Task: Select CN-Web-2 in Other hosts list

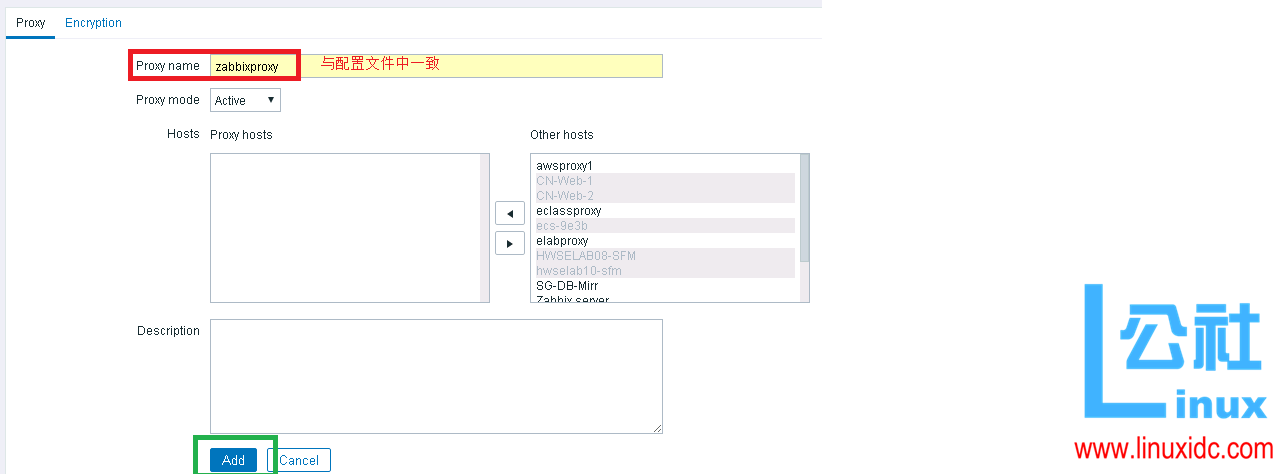Action: (665, 196)
